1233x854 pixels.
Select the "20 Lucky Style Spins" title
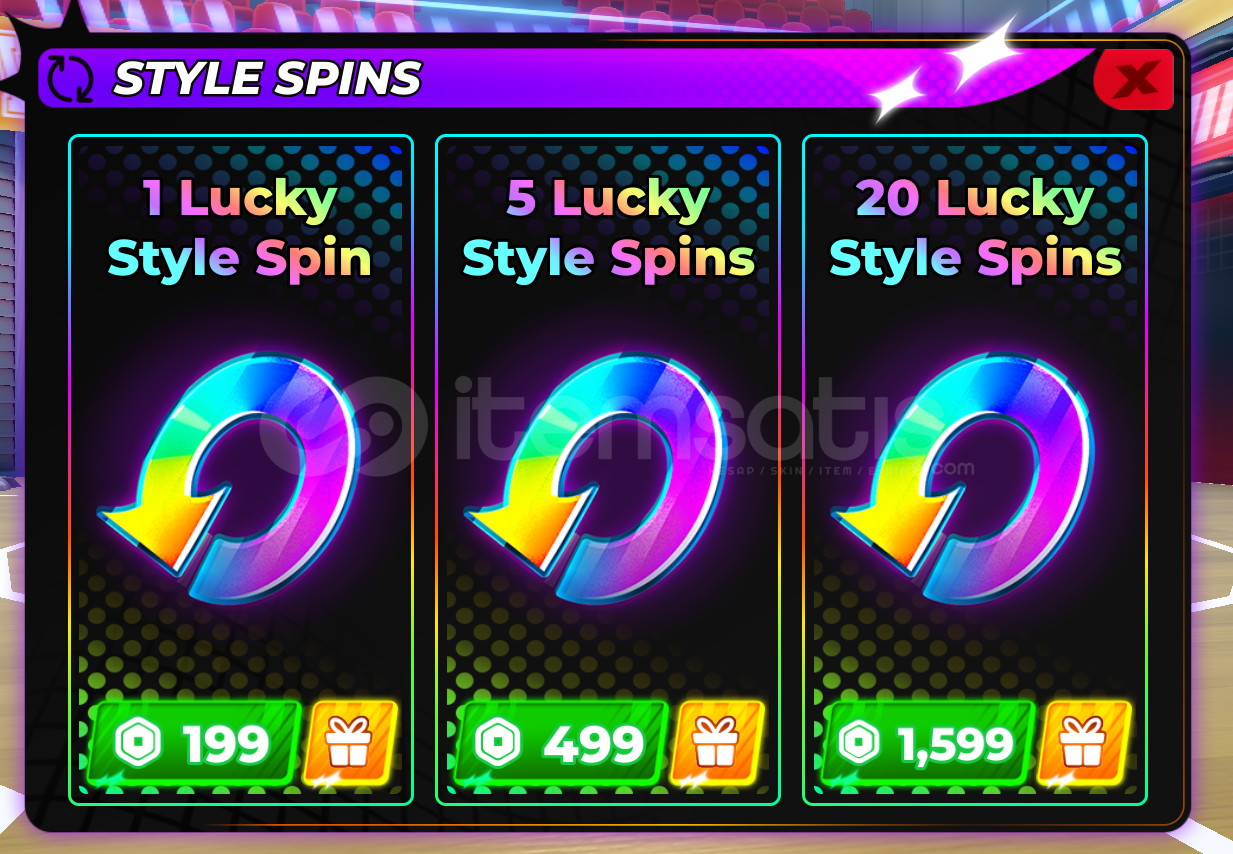click(976, 229)
